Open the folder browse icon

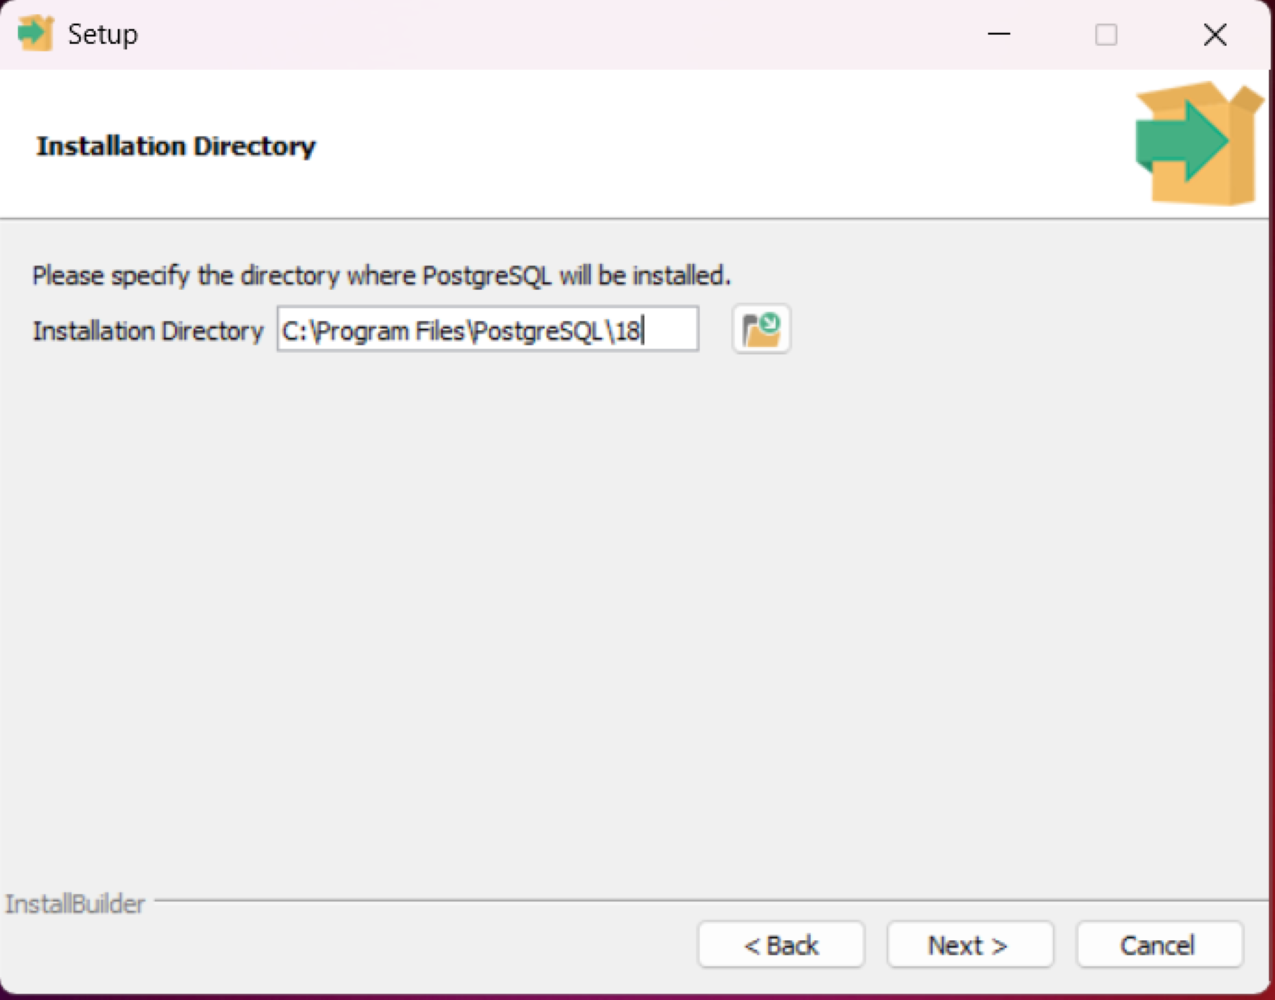(x=761, y=329)
